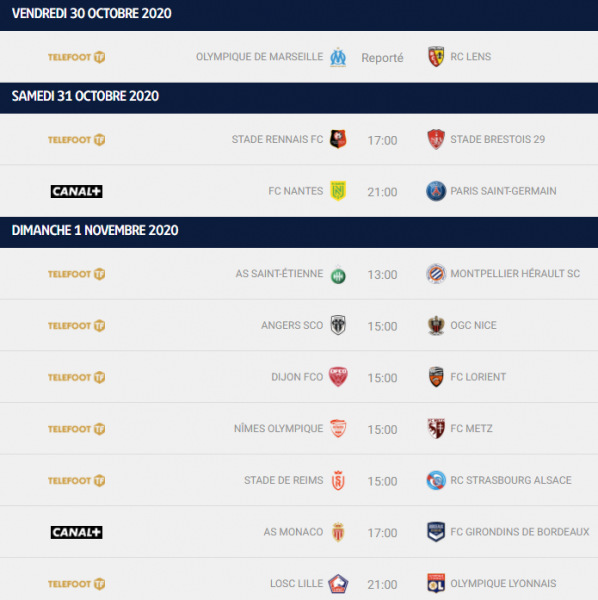Image resolution: width=598 pixels, height=600 pixels.
Task: Click the FC Nantes yellow crest
Action: point(338,191)
